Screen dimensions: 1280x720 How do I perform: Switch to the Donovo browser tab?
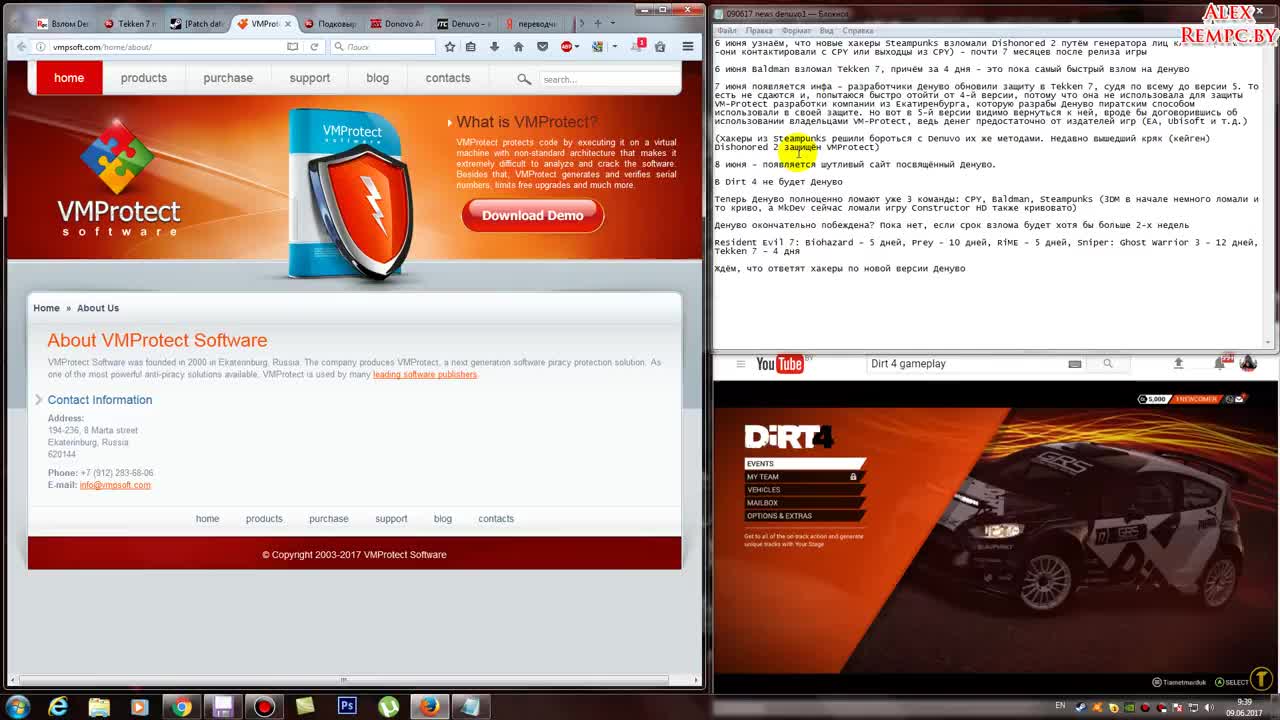[397, 23]
